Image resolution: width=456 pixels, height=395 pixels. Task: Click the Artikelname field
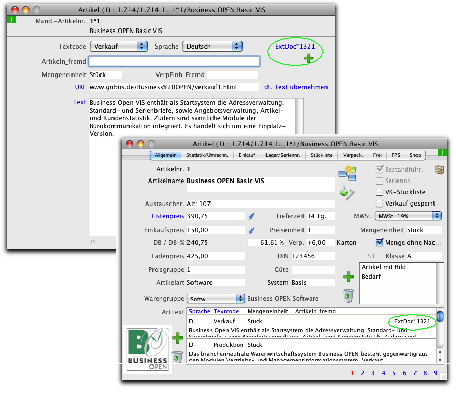coord(261,185)
